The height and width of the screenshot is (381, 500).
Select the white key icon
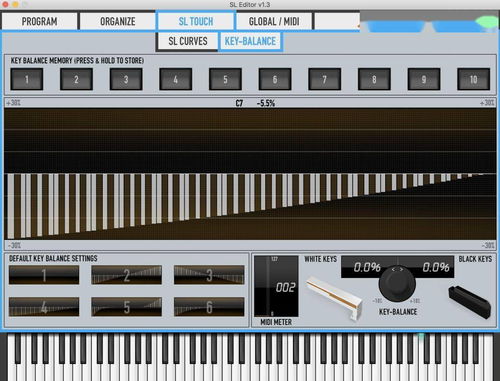(335, 298)
